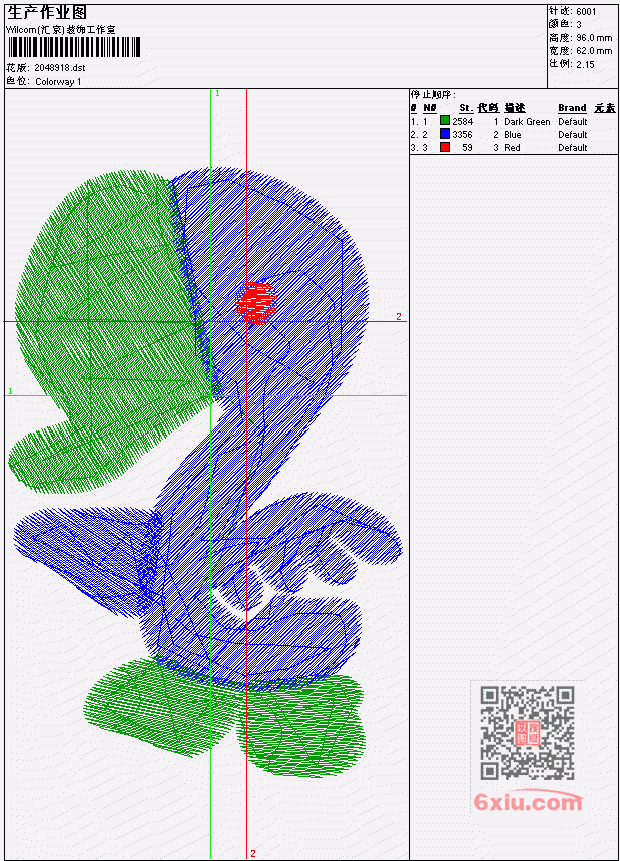The height and width of the screenshot is (861, 620).
Task: Click the height value 96.0 mm
Action: [594, 38]
